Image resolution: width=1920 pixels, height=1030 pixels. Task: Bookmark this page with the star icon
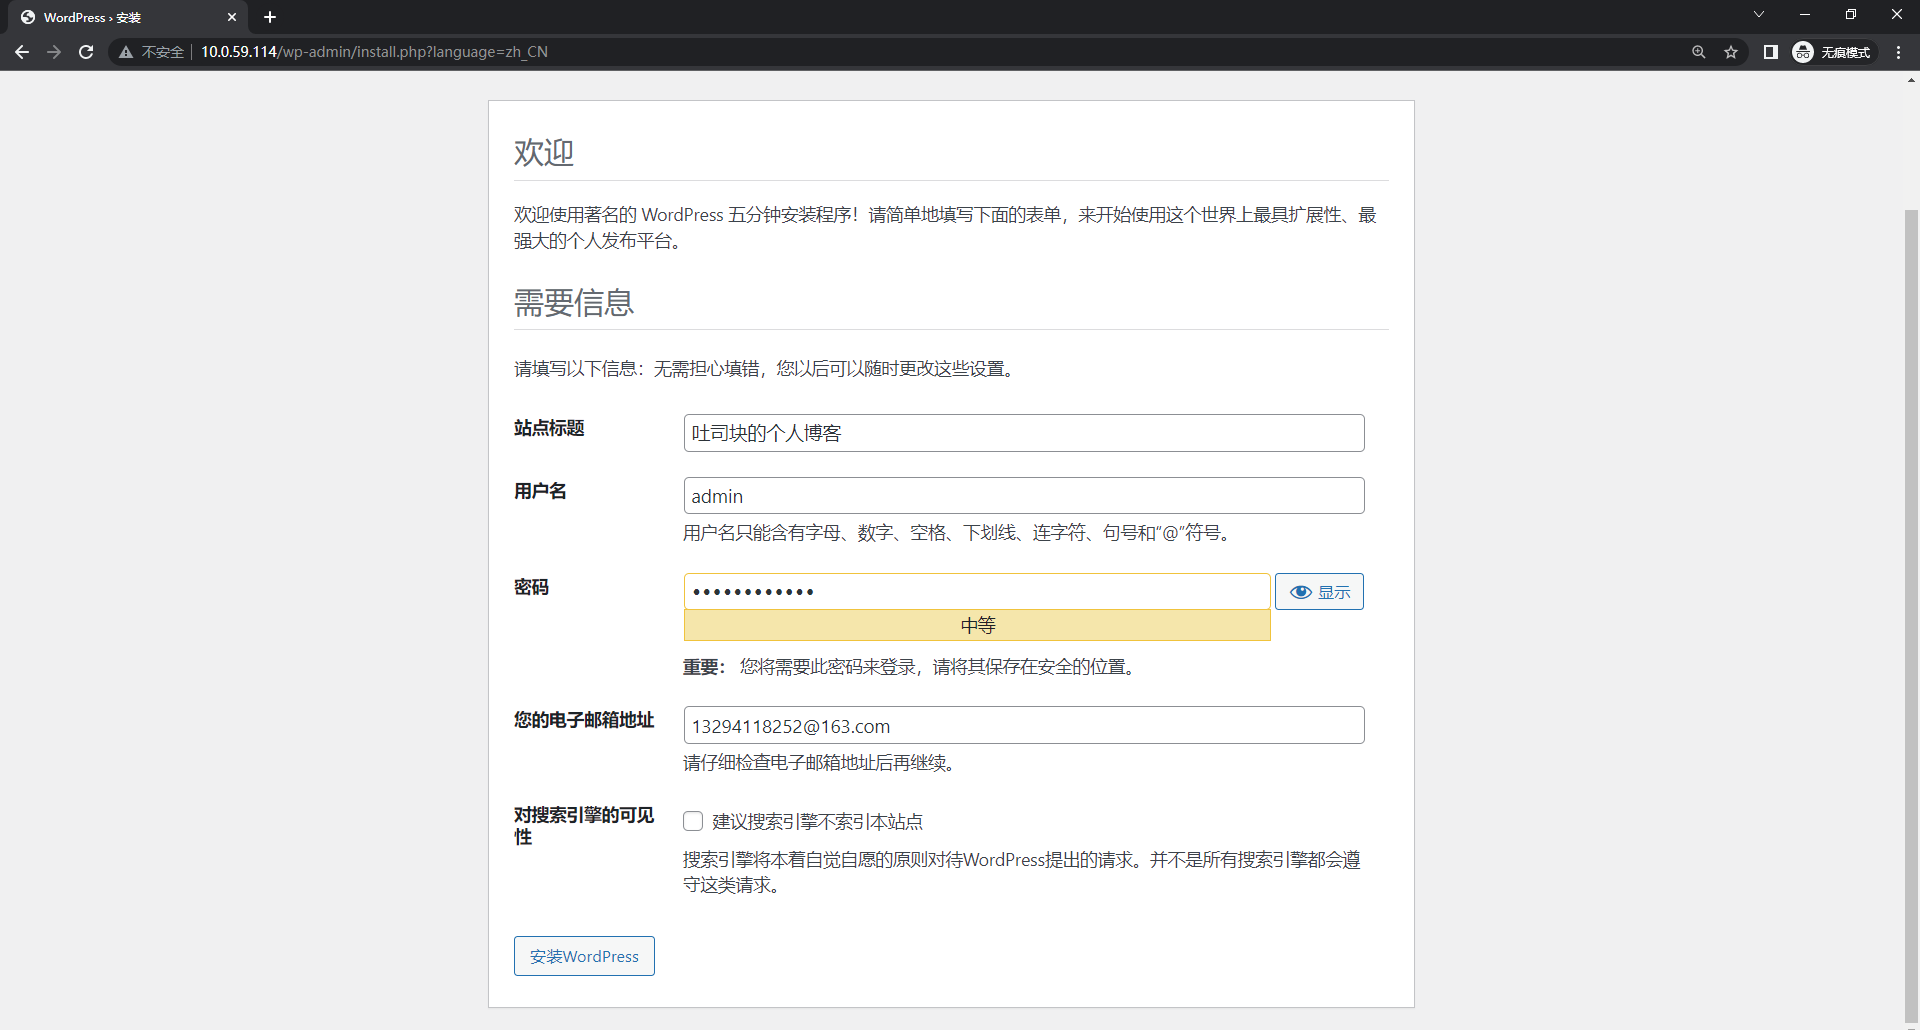click(1731, 52)
